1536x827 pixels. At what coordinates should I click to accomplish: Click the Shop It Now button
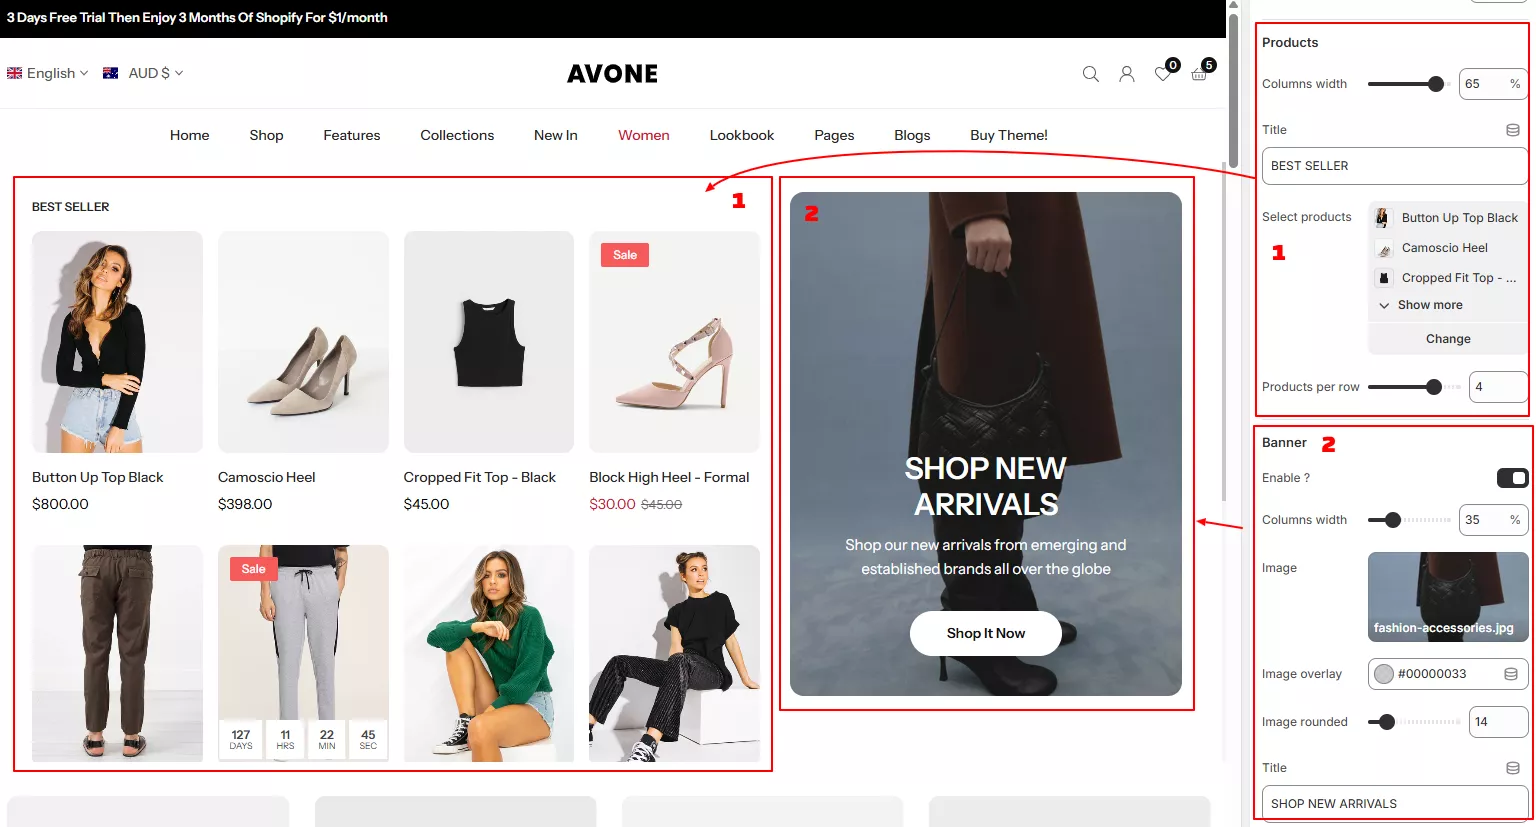click(985, 633)
